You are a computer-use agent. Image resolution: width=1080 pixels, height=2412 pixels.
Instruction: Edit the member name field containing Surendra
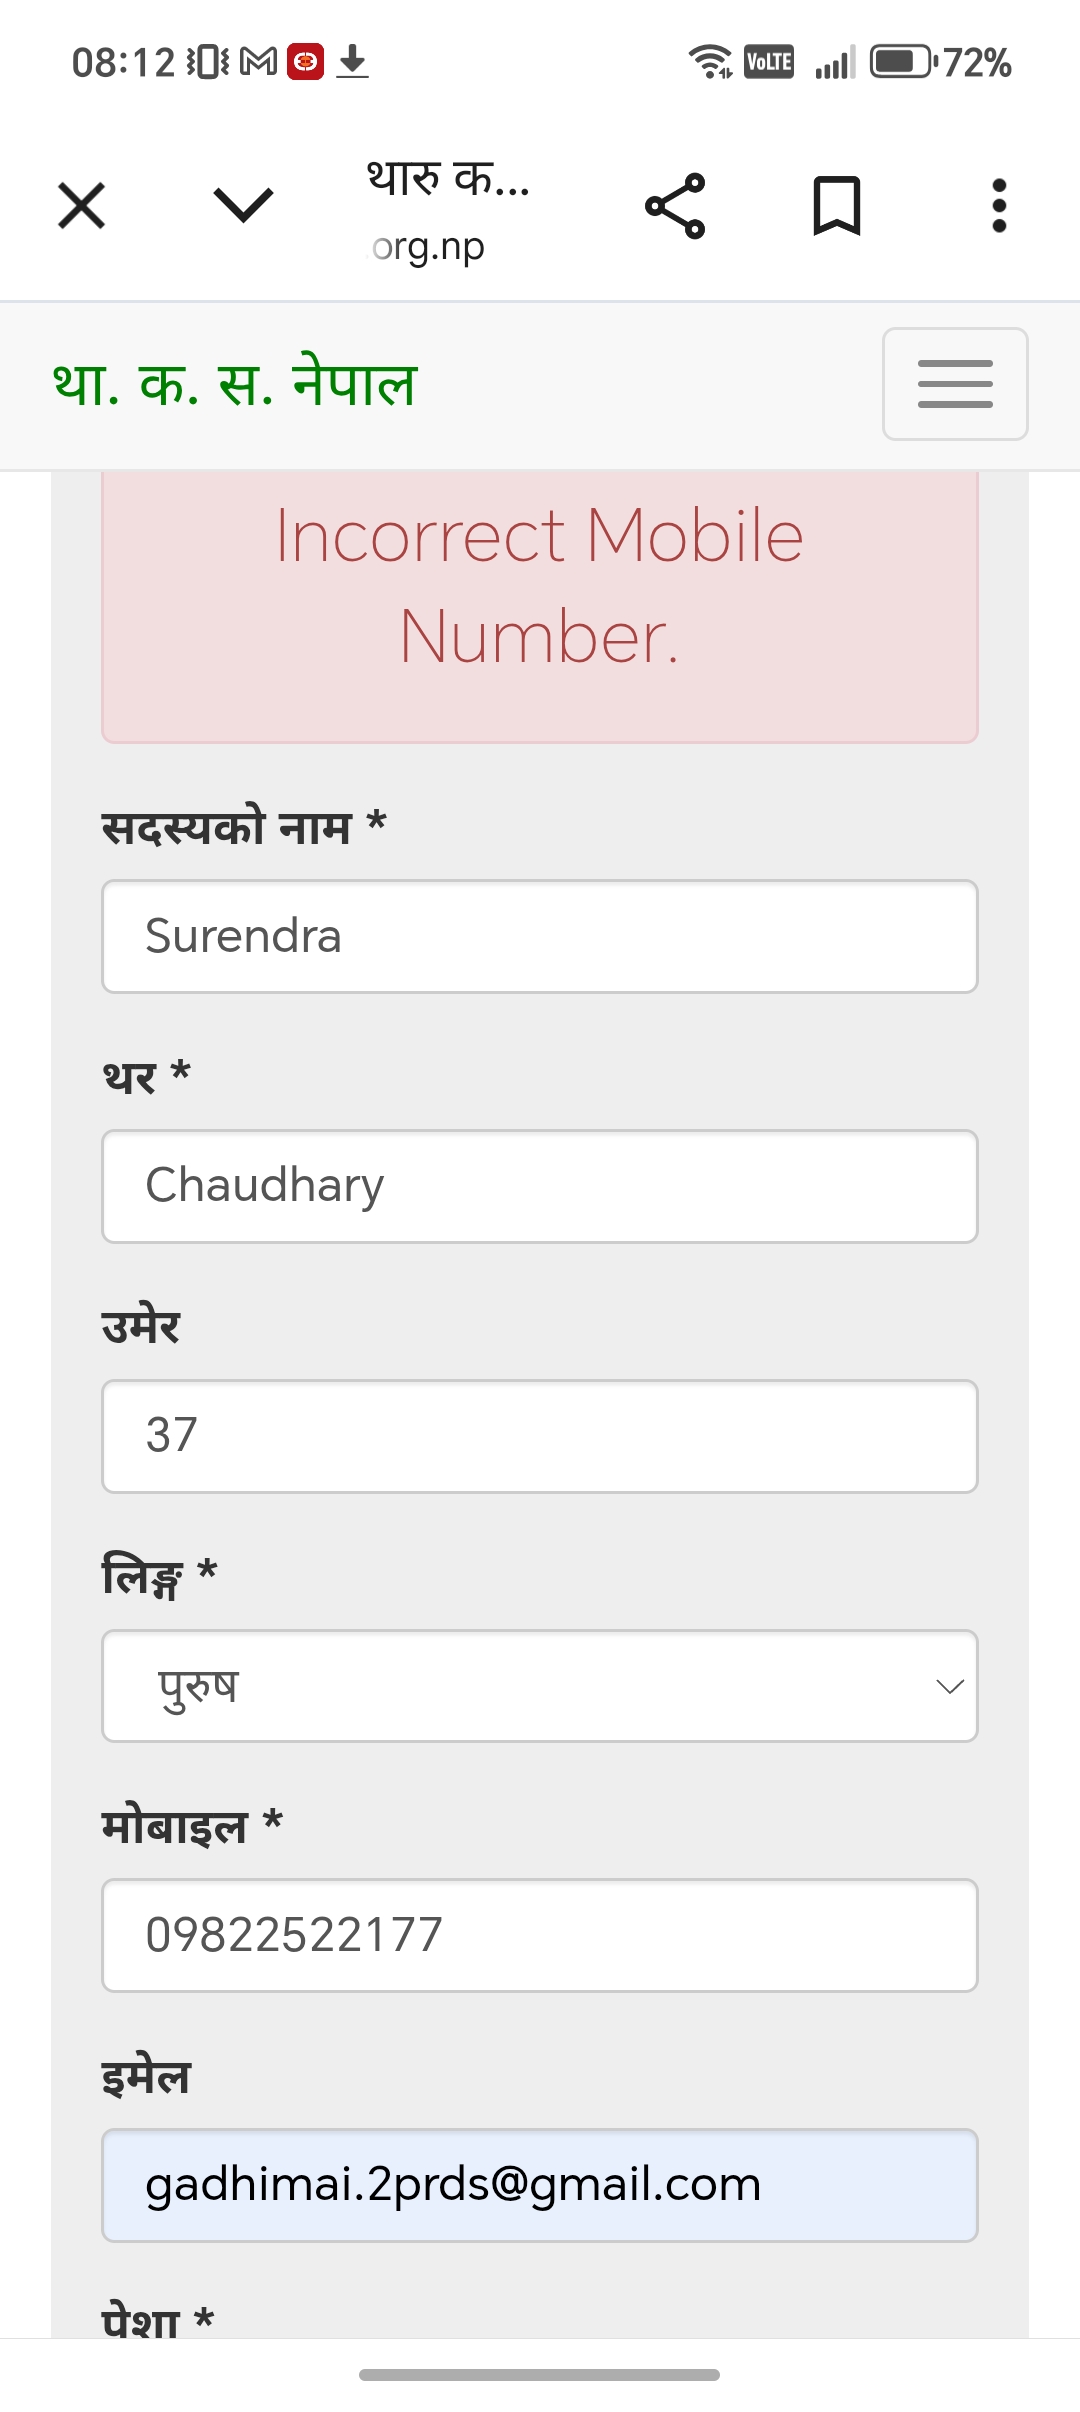(x=540, y=936)
